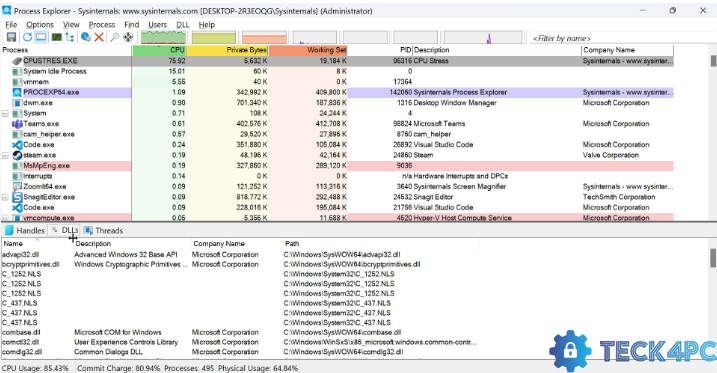Switch to the Handles tab

25,230
